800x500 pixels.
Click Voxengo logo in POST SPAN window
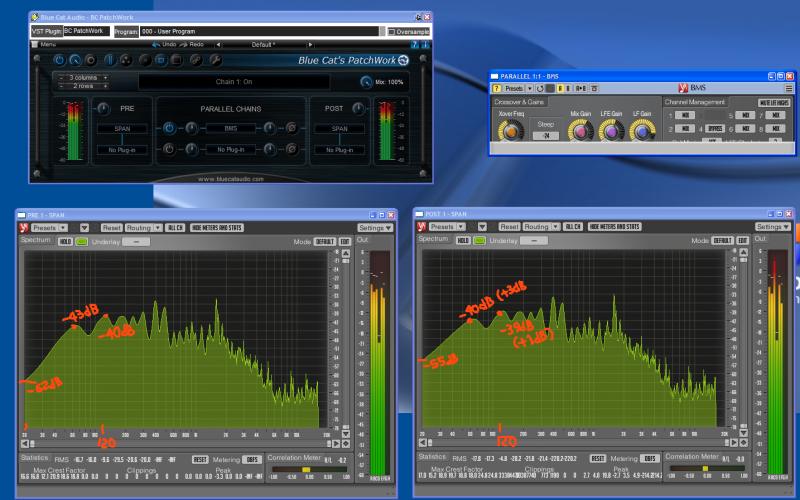coord(421,227)
